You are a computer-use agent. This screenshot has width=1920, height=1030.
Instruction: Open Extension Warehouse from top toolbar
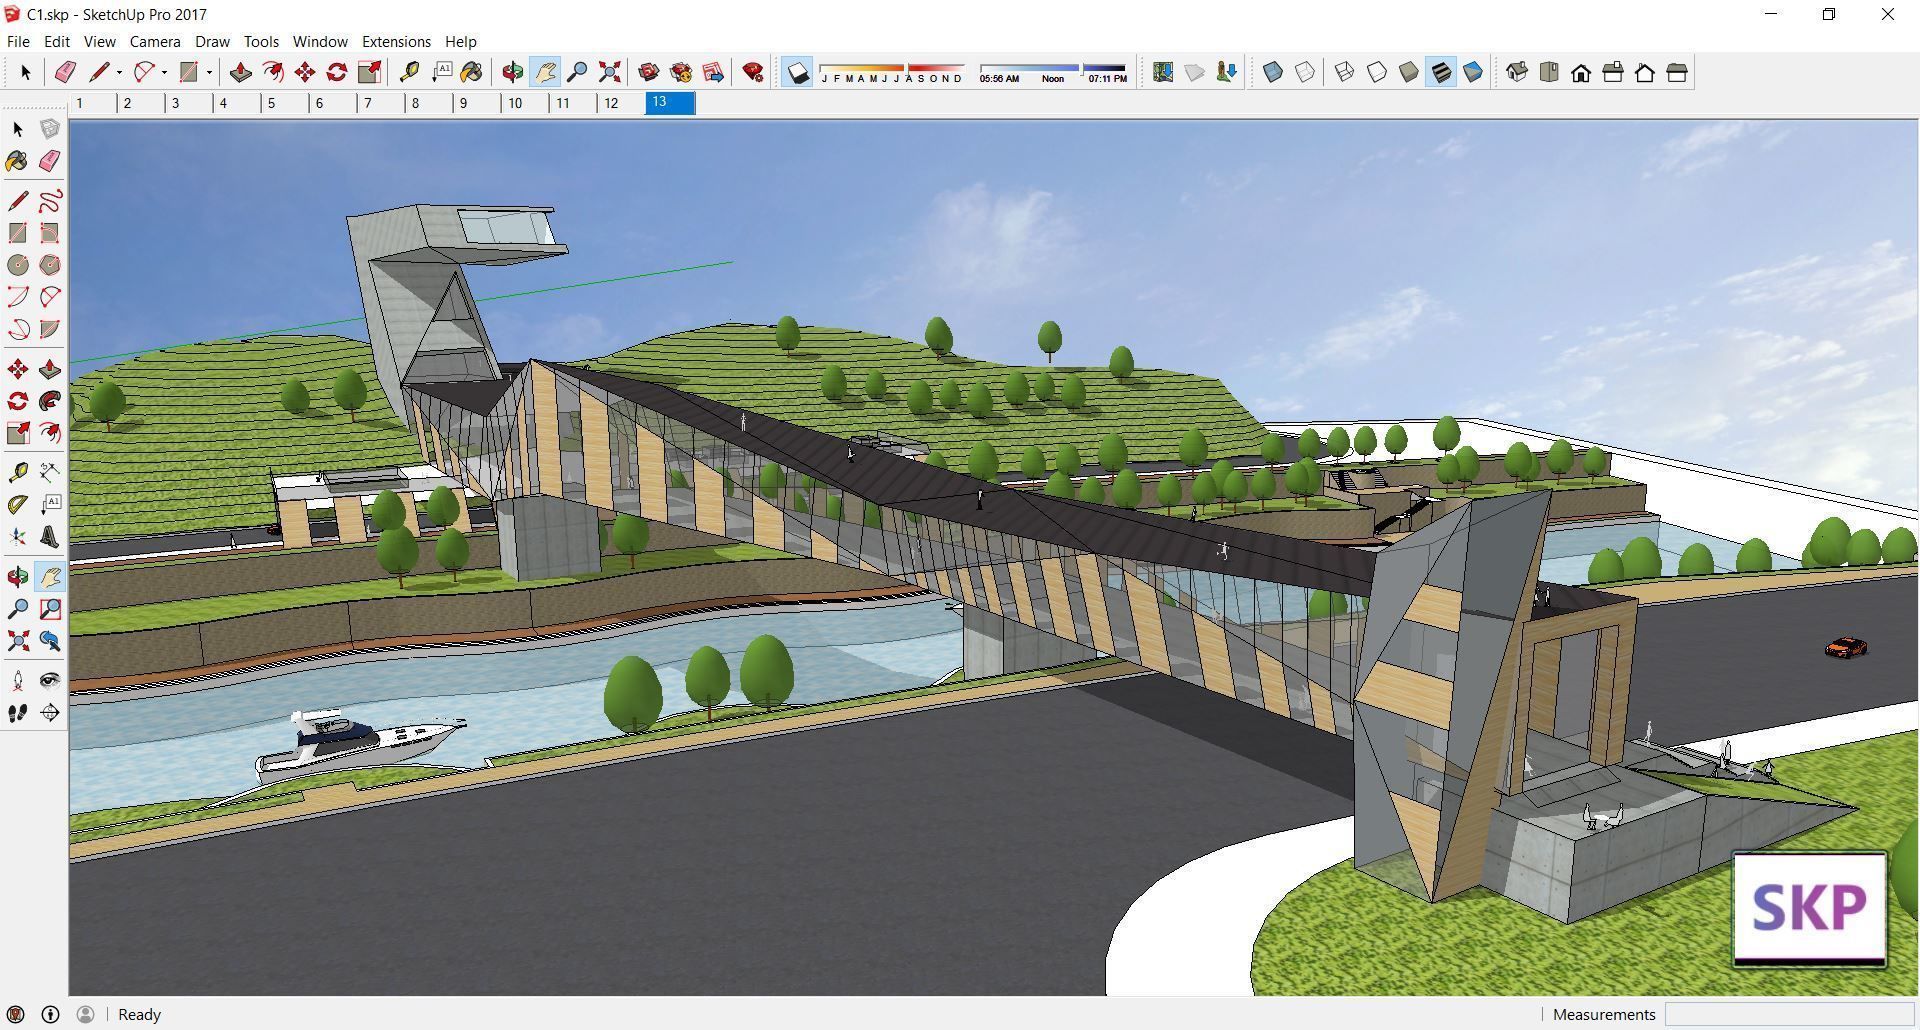pos(681,72)
